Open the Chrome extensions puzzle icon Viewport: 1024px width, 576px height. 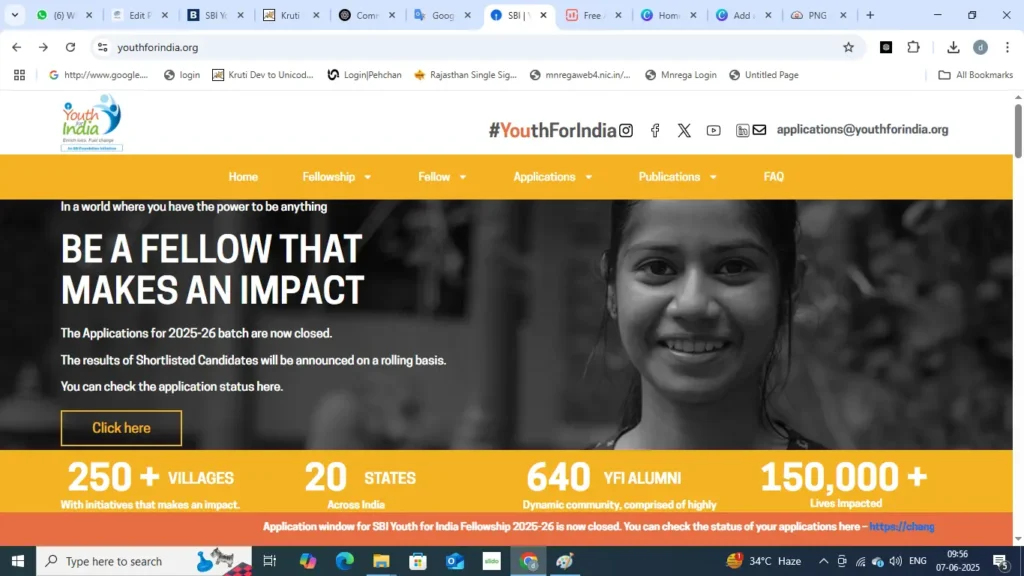coord(914,47)
